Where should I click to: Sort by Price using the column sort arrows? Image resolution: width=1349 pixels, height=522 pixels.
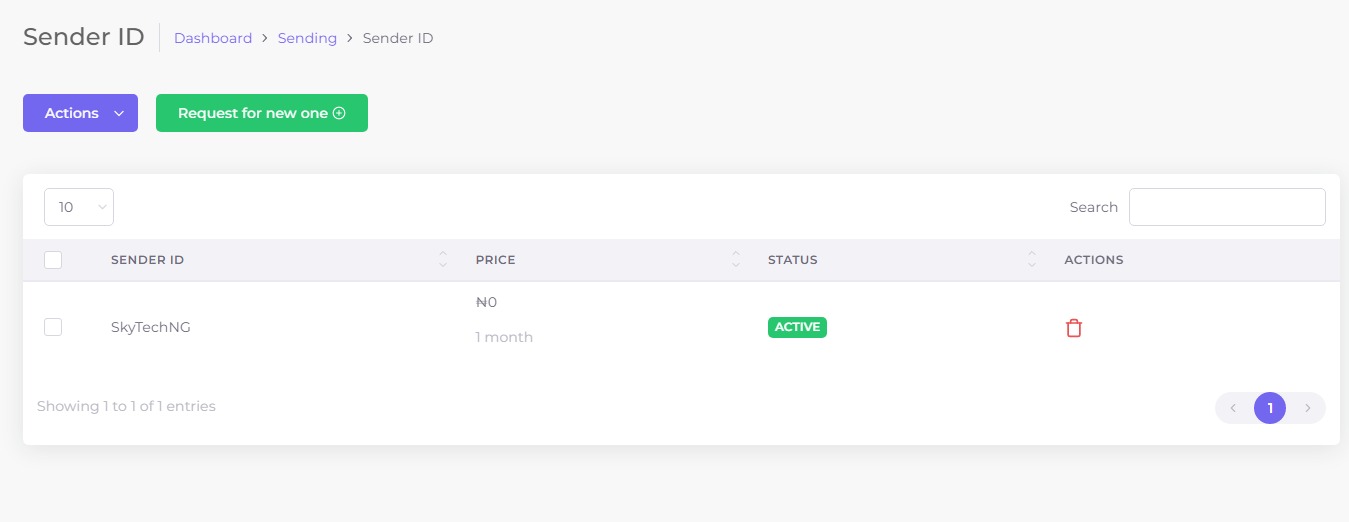point(736,259)
